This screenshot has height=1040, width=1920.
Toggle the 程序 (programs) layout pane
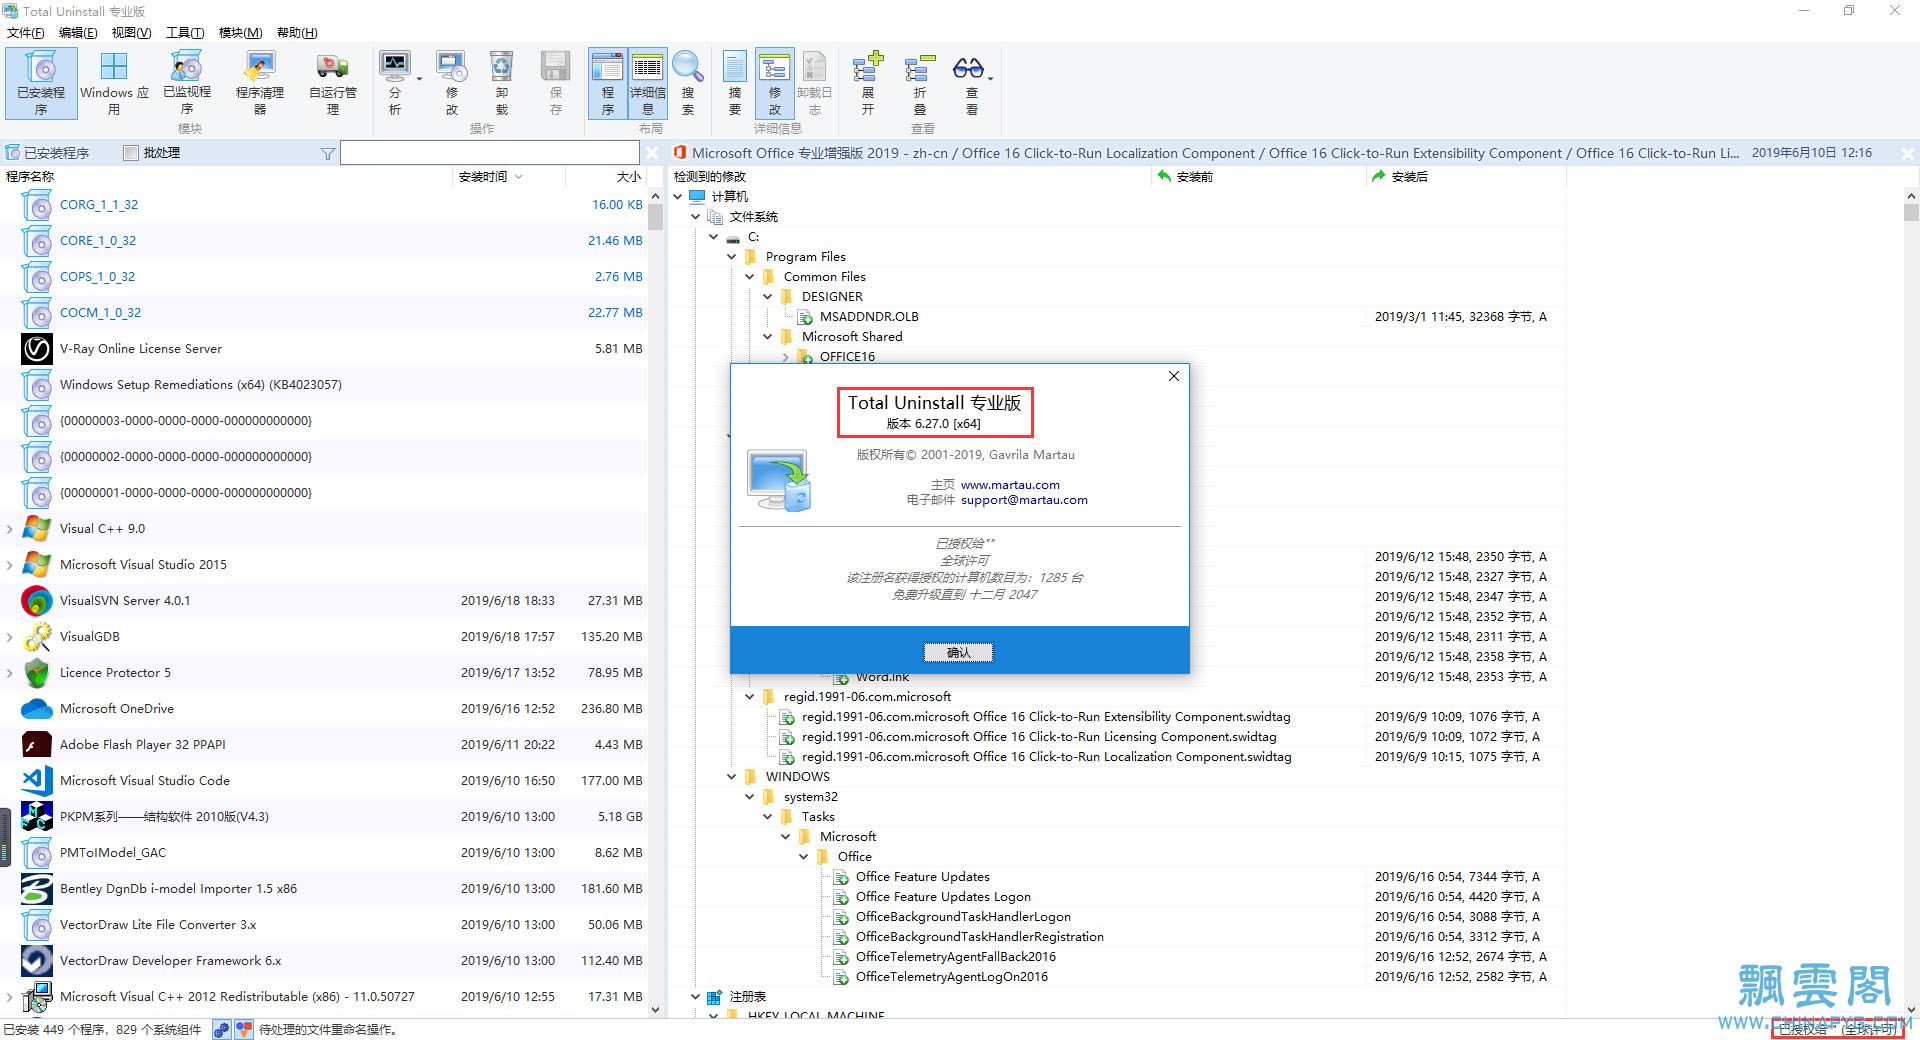[x=607, y=84]
